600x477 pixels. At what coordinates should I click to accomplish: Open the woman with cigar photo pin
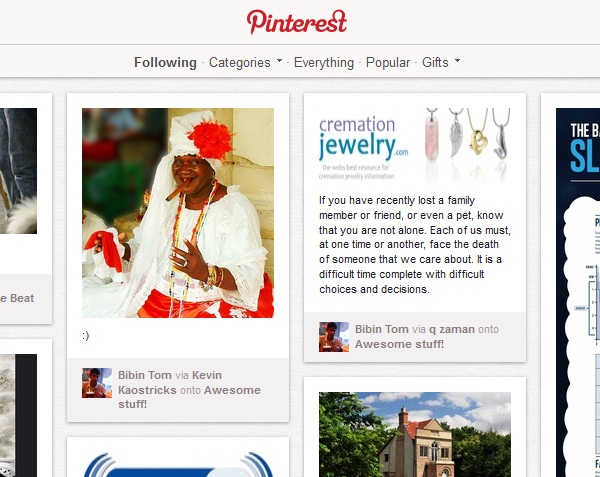178,213
